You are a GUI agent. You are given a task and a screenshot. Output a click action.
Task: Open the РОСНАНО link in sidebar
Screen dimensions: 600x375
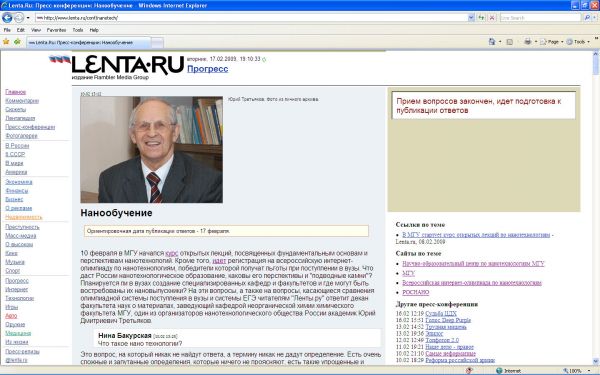point(416,292)
